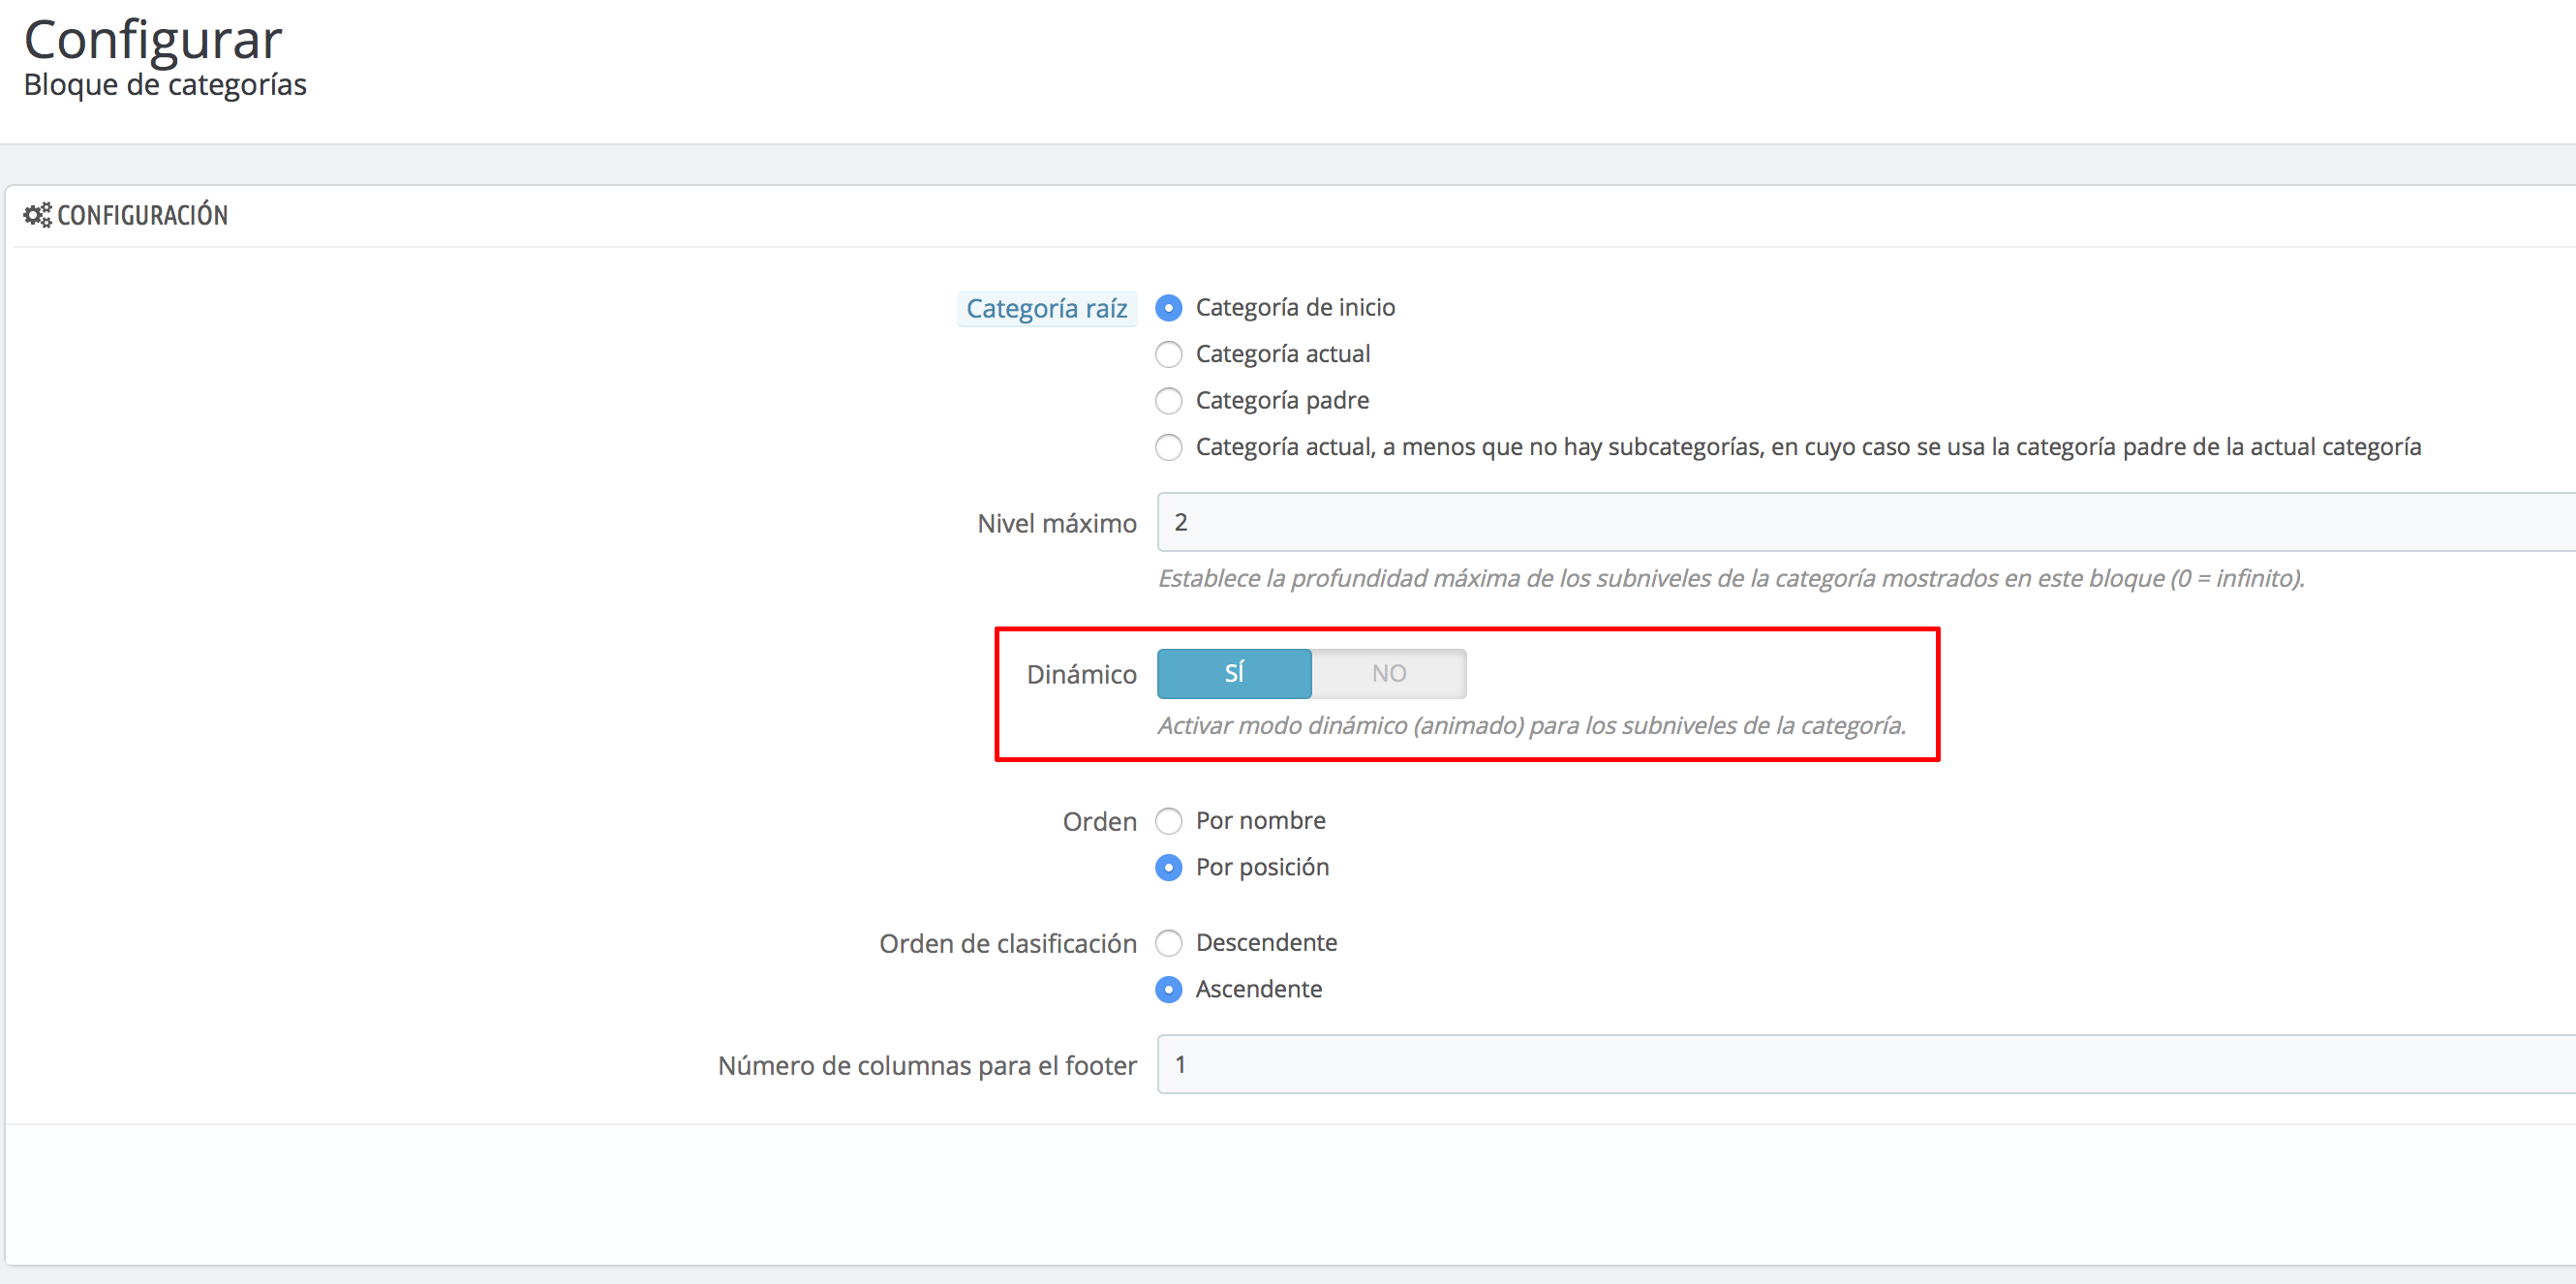This screenshot has height=1284, width=2576.
Task: Click the 'Nivel máximo' input field
Action: [1860, 522]
